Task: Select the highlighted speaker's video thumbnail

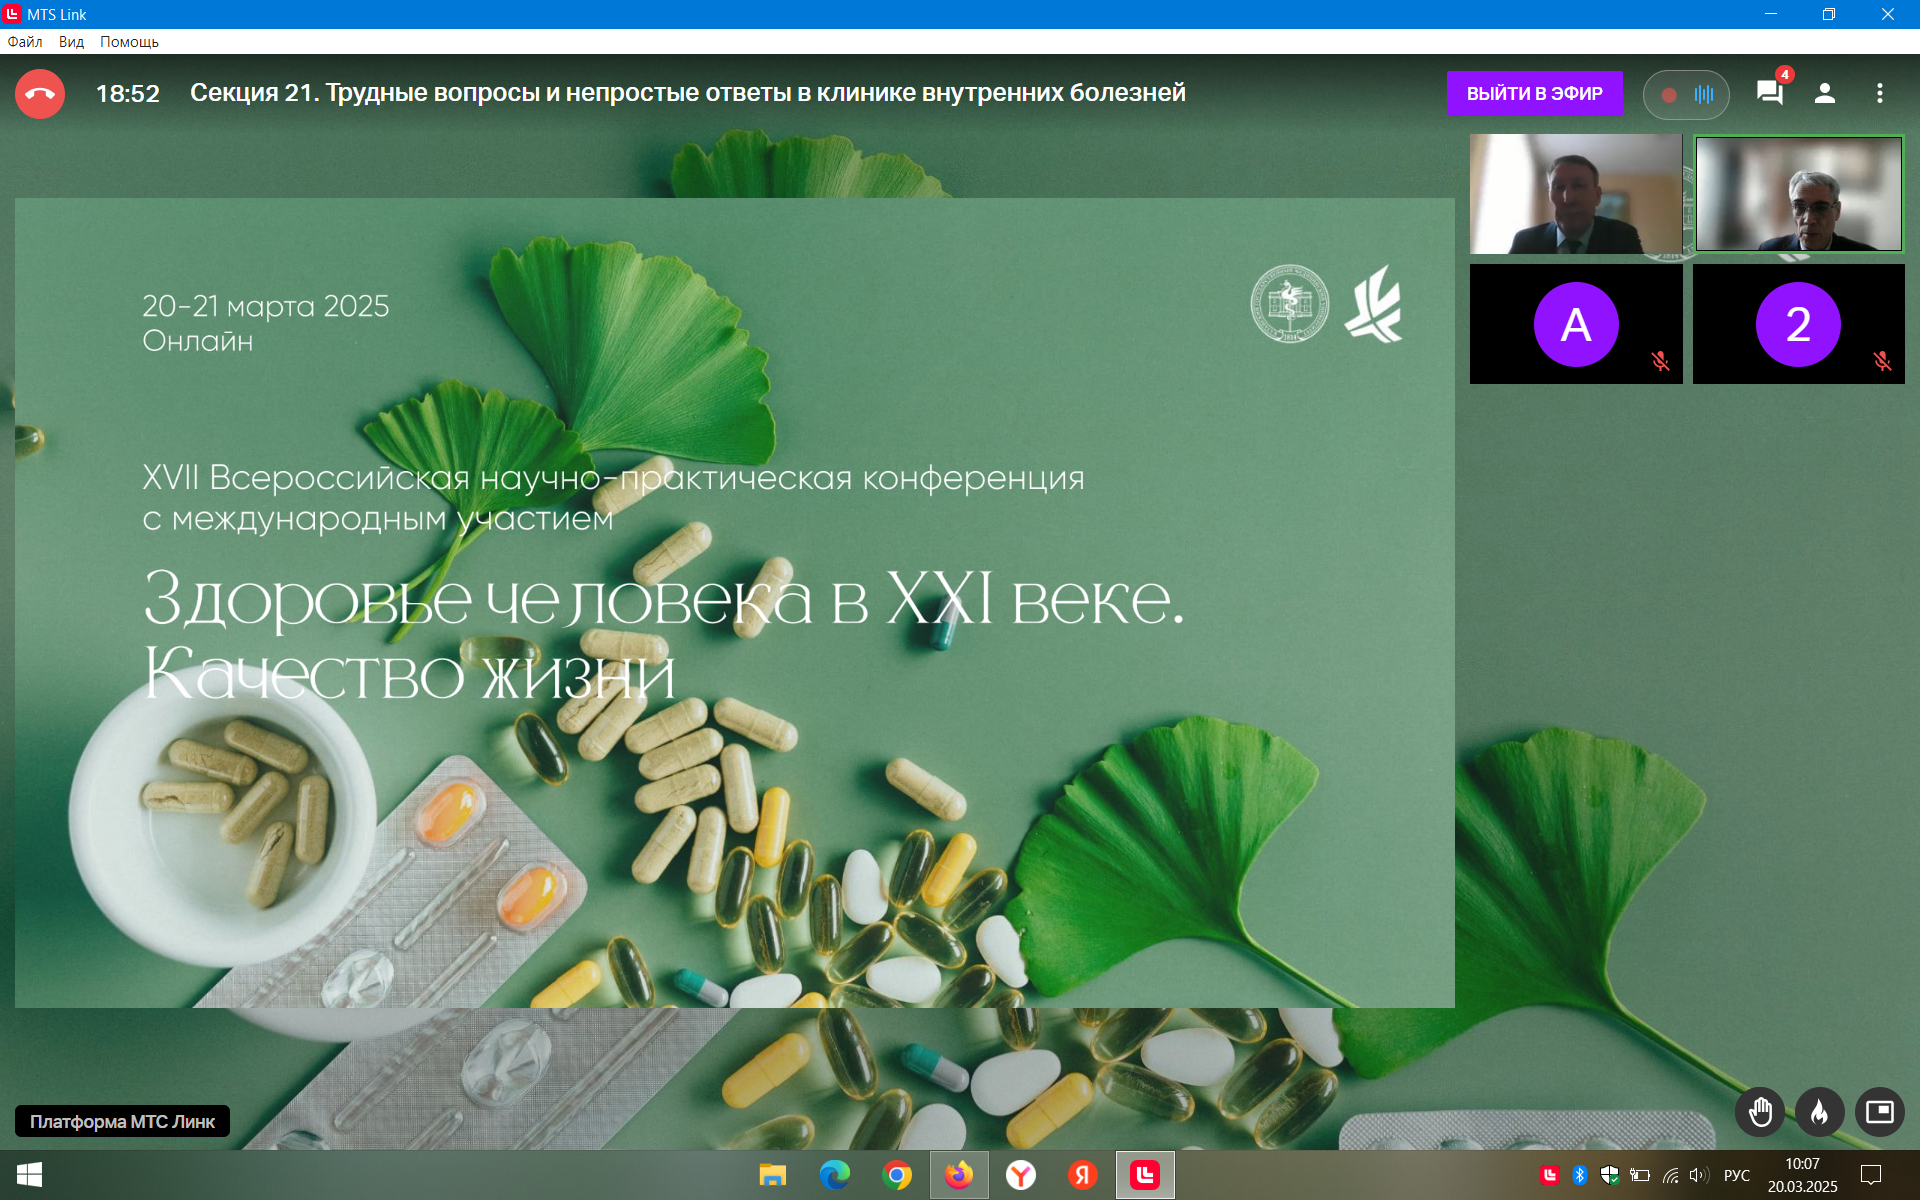Action: point(1799,194)
